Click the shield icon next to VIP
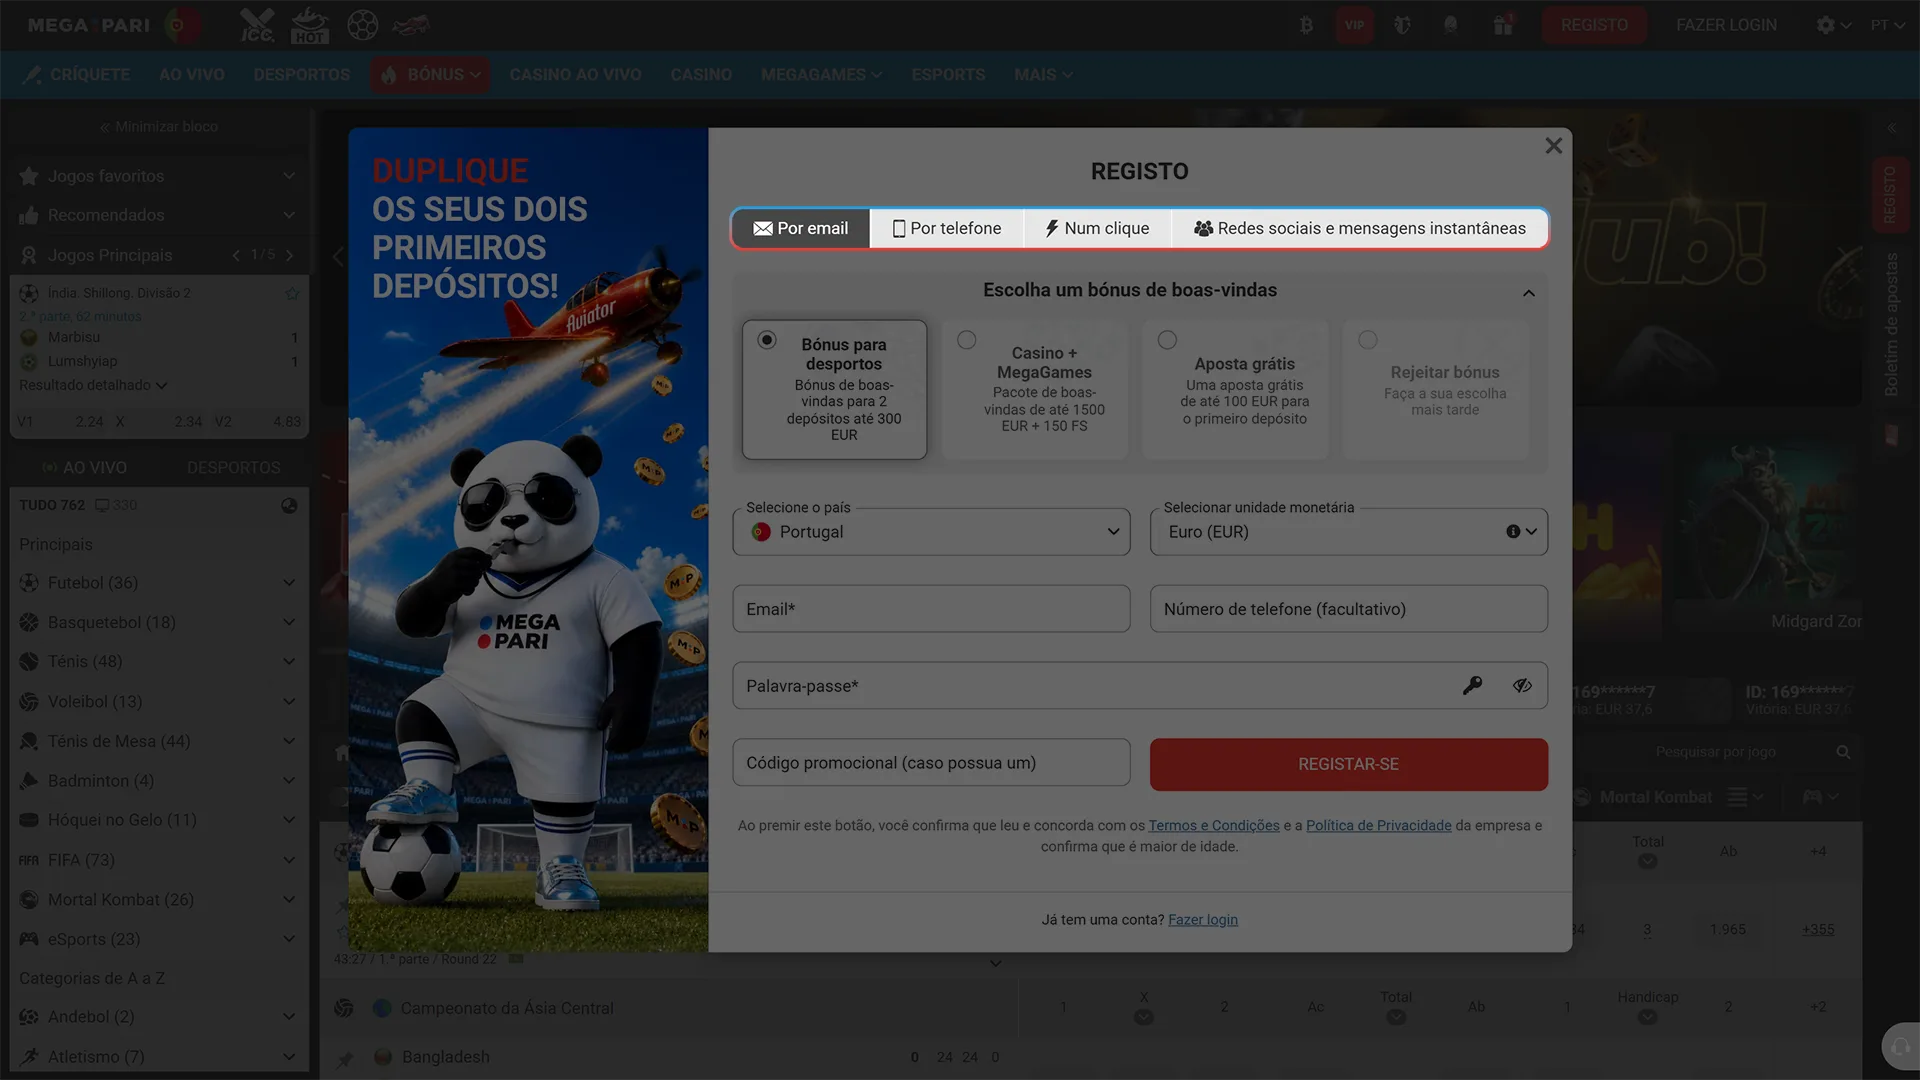The height and width of the screenshot is (1080, 1920). [1402, 25]
